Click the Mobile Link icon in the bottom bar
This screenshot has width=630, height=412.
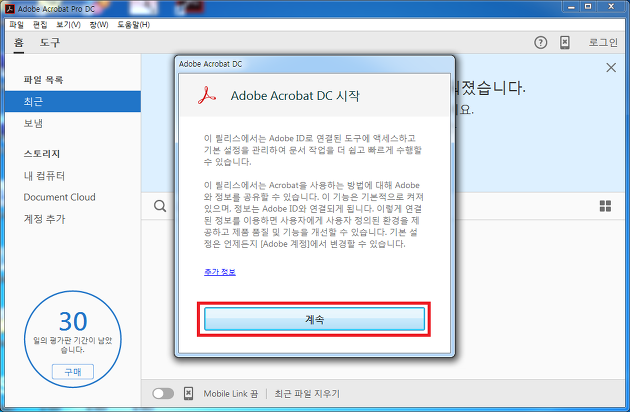[x=188, y=394]
